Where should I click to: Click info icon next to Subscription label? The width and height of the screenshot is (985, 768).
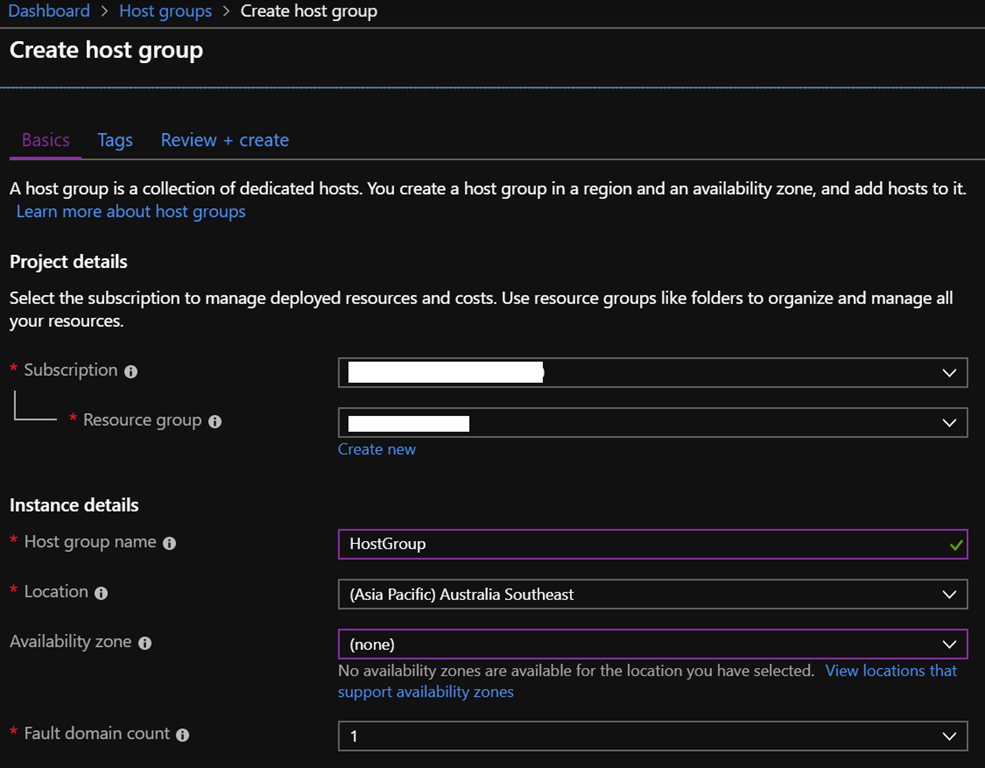click(x=131, y=371)
